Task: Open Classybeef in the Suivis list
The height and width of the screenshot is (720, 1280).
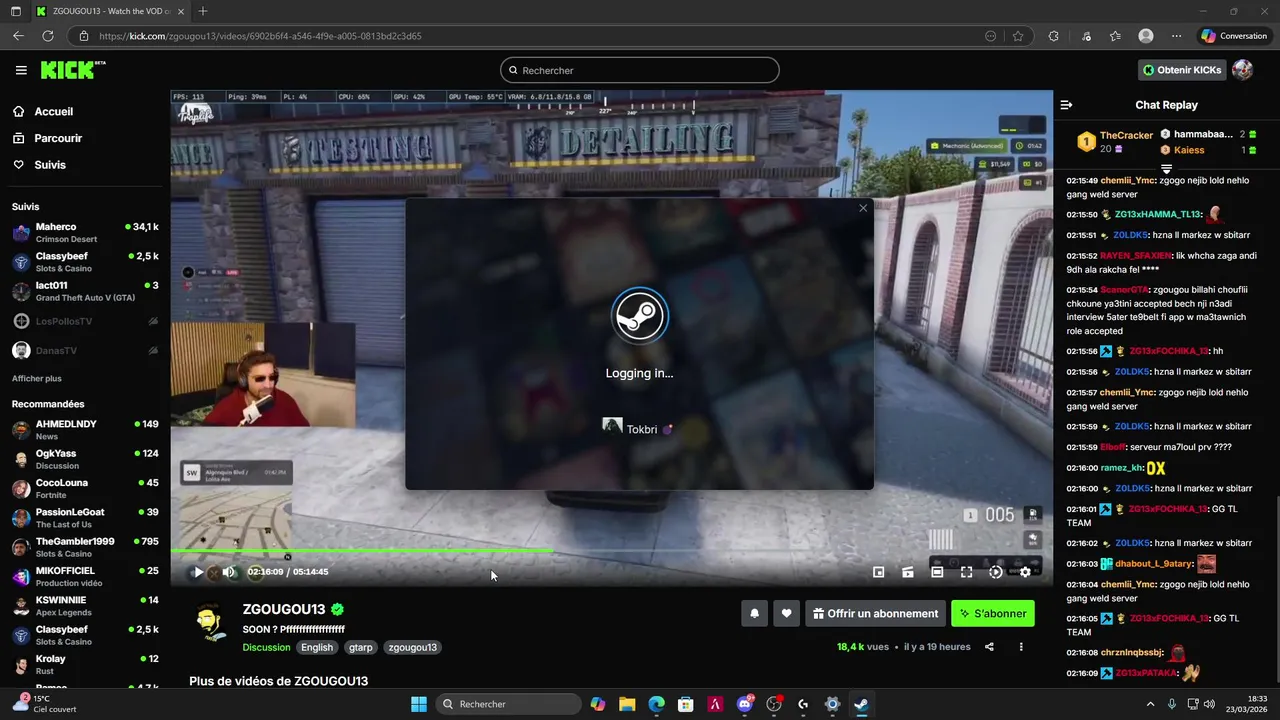Action: (85, 262)
